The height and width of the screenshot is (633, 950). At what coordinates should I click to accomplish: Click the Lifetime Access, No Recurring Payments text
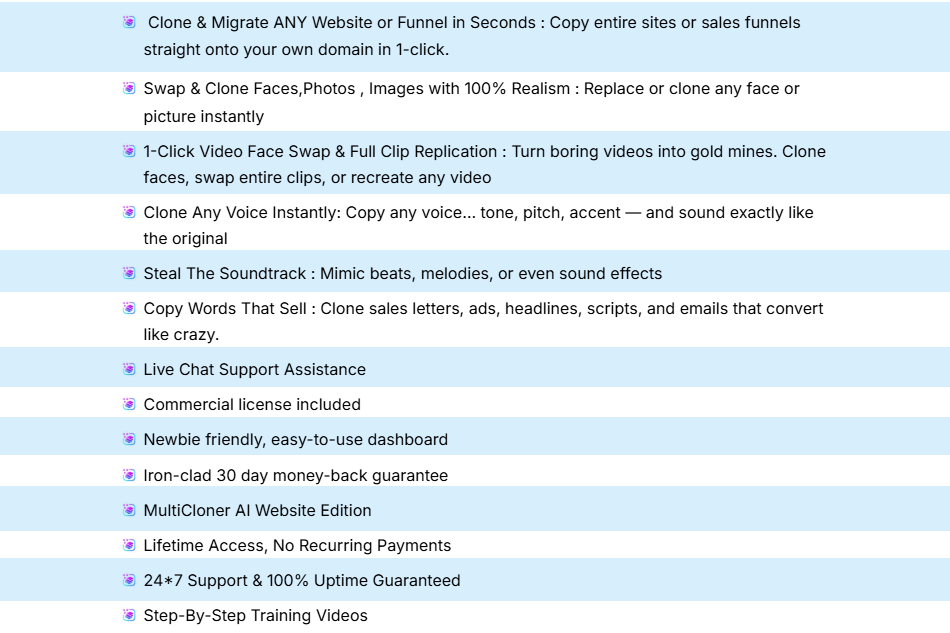[297, 546]
